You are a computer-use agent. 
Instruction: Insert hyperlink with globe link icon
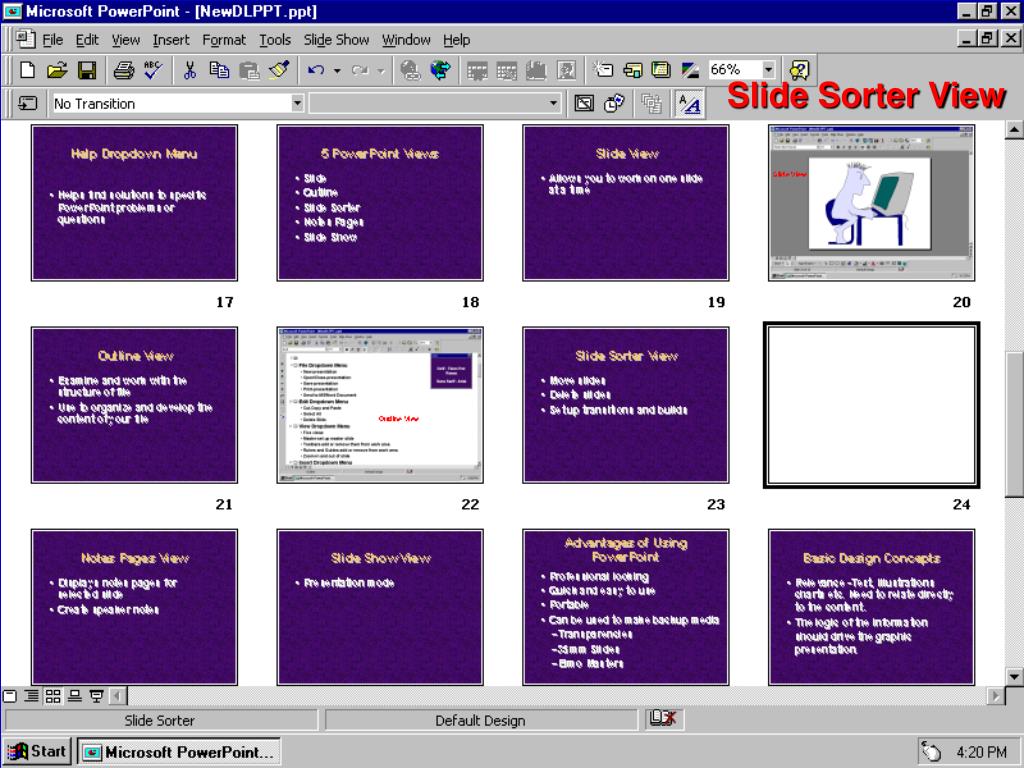410,70
